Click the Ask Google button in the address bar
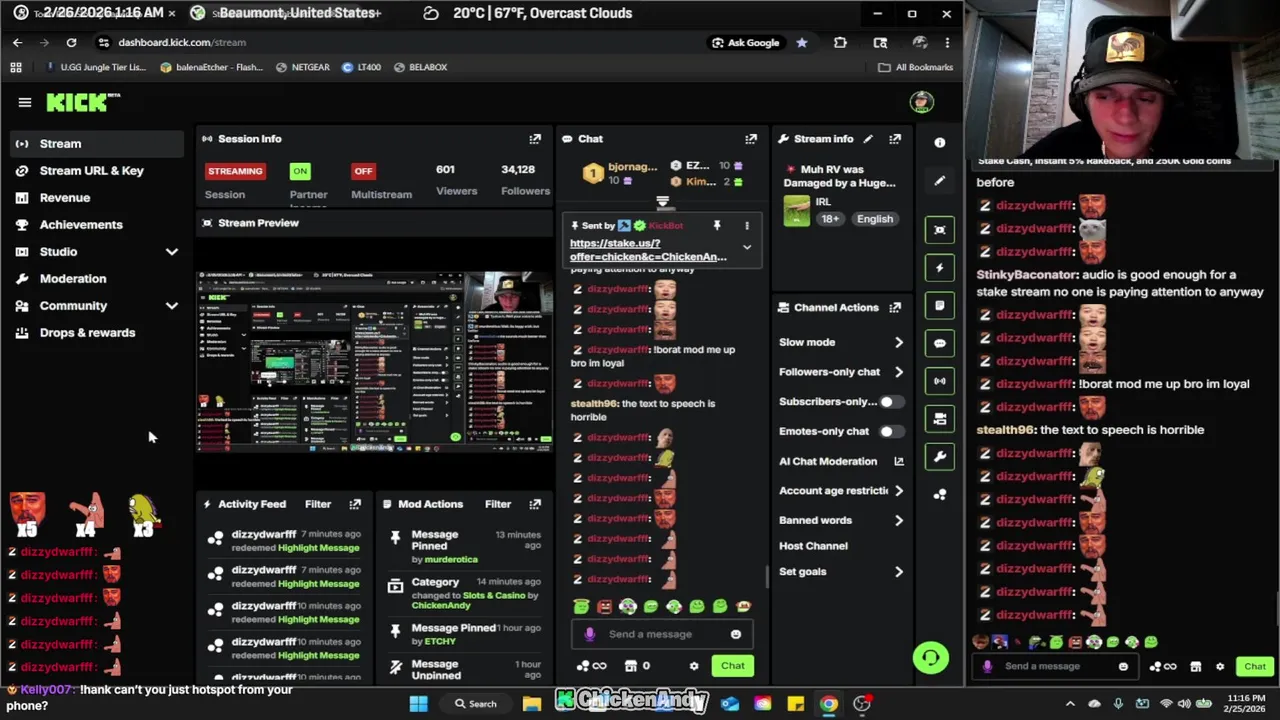Screen dimensions: 1280x720 [745, 42]
